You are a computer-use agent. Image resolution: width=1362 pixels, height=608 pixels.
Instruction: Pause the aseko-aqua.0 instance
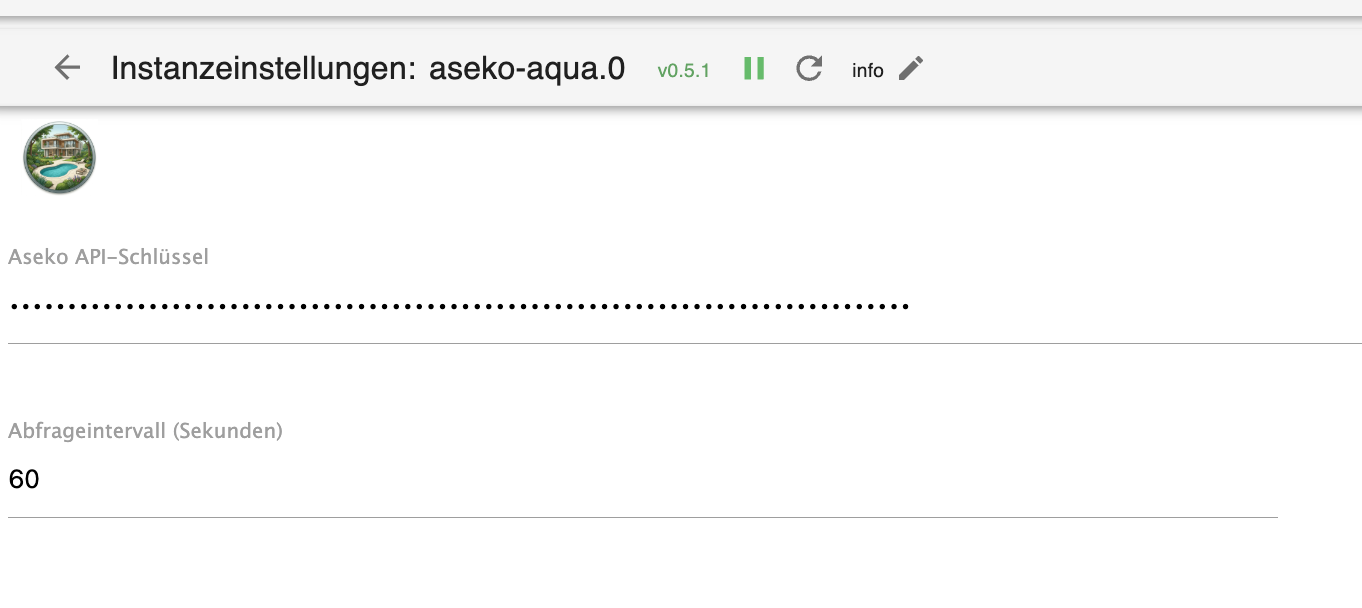(x=754, y=68)
